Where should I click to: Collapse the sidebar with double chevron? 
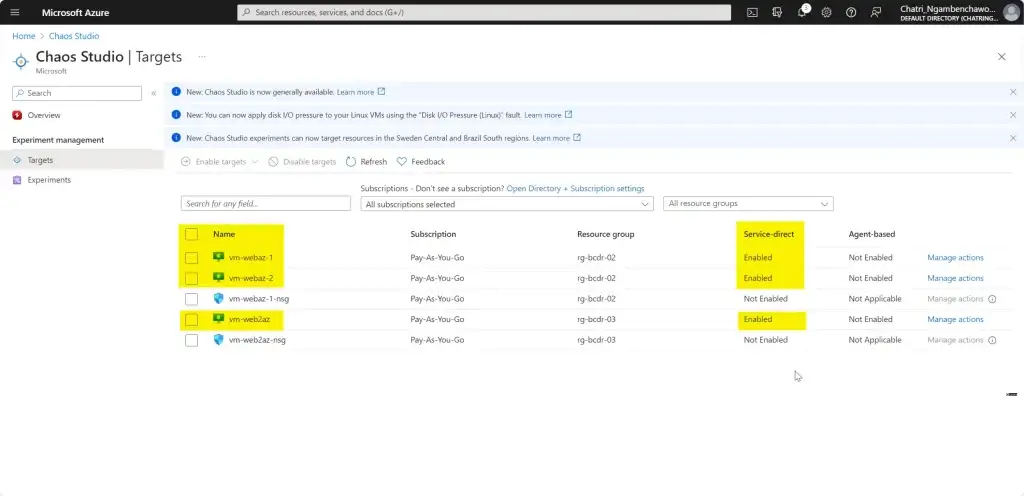pyautogui.click(x=153, y=93)
